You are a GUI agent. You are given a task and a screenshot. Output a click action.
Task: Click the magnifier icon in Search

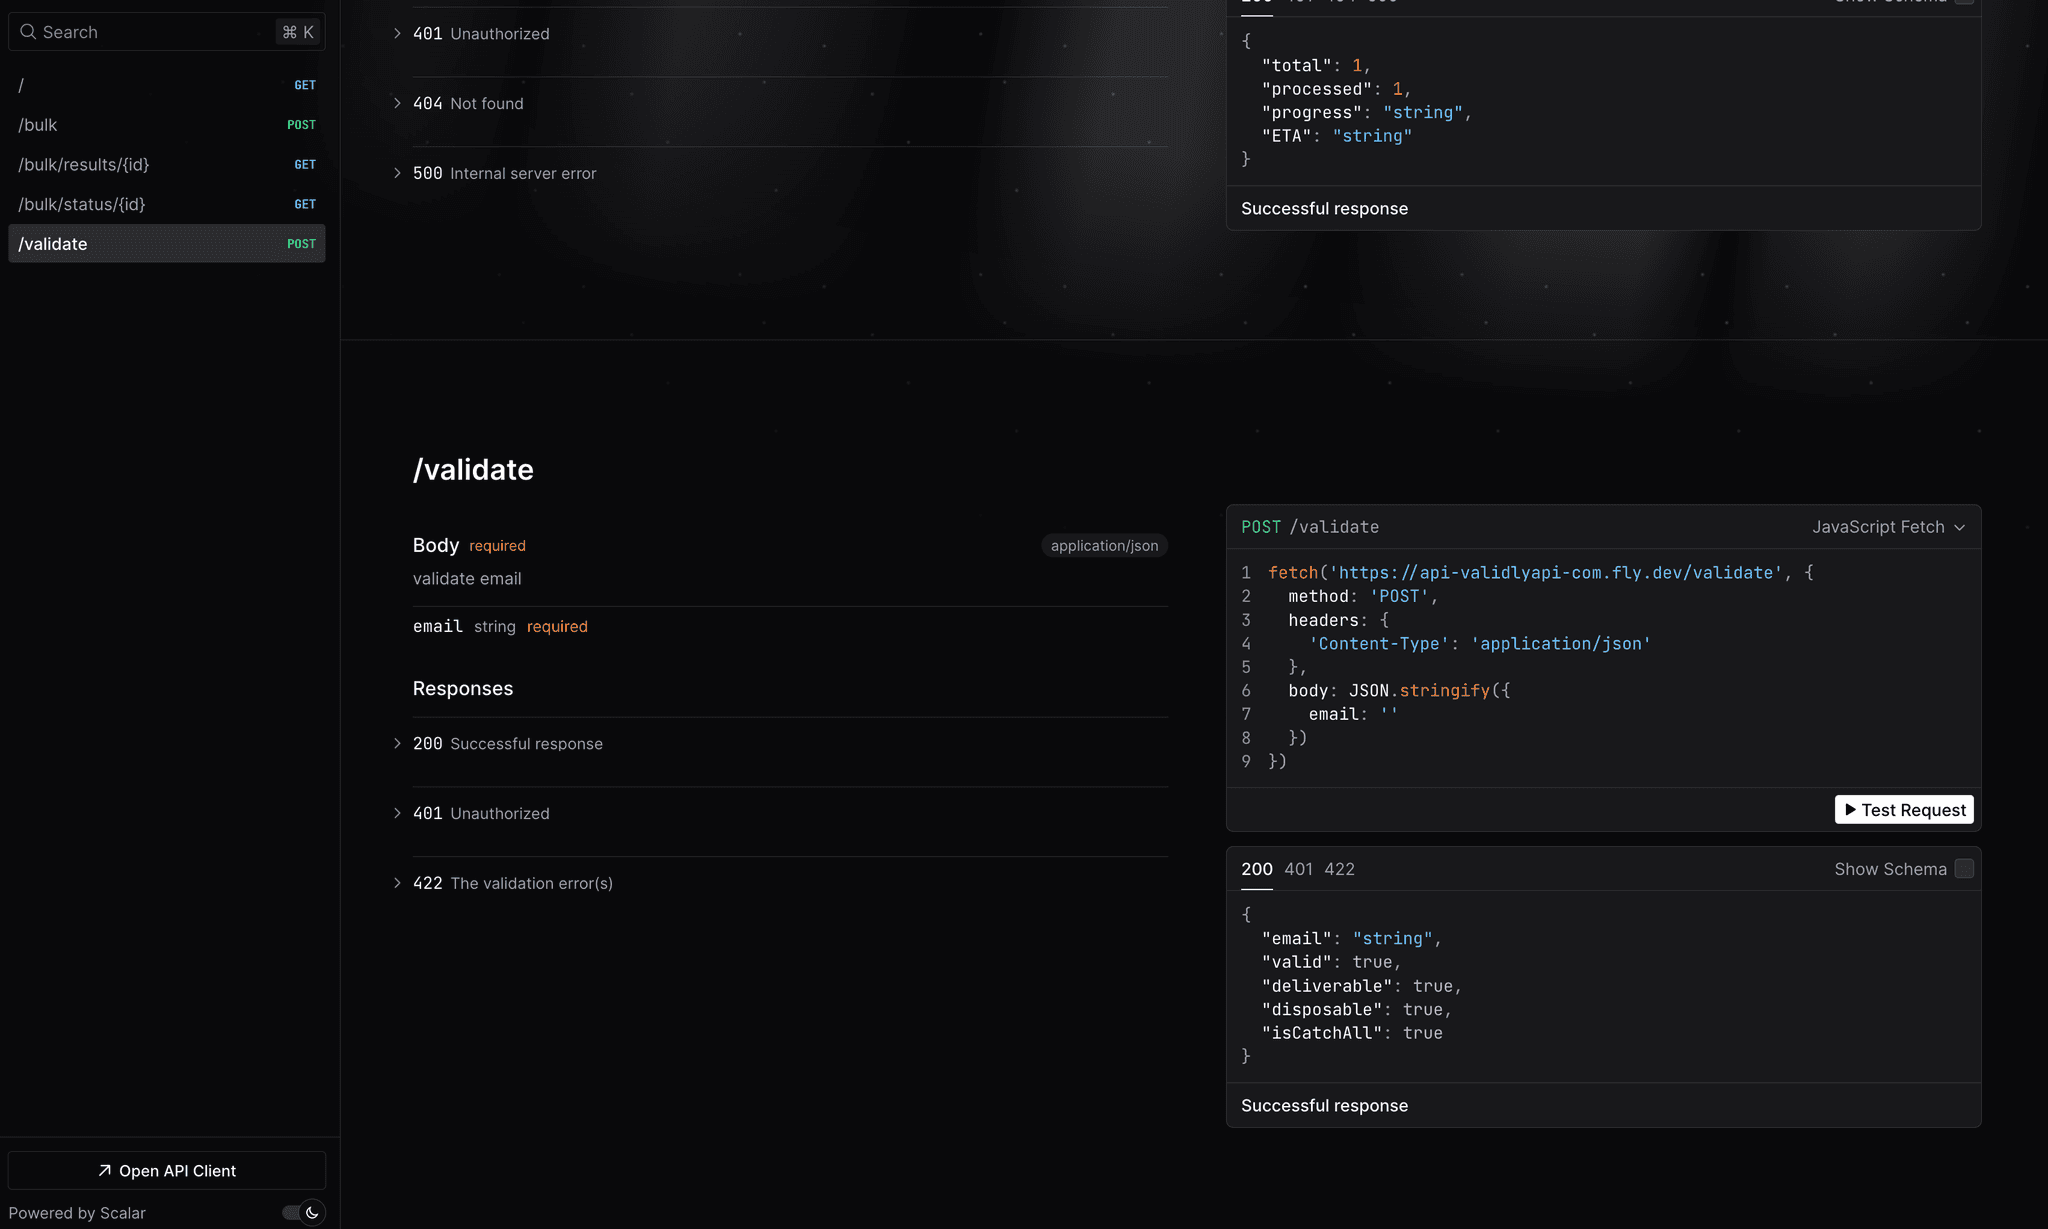pos(28,32)
